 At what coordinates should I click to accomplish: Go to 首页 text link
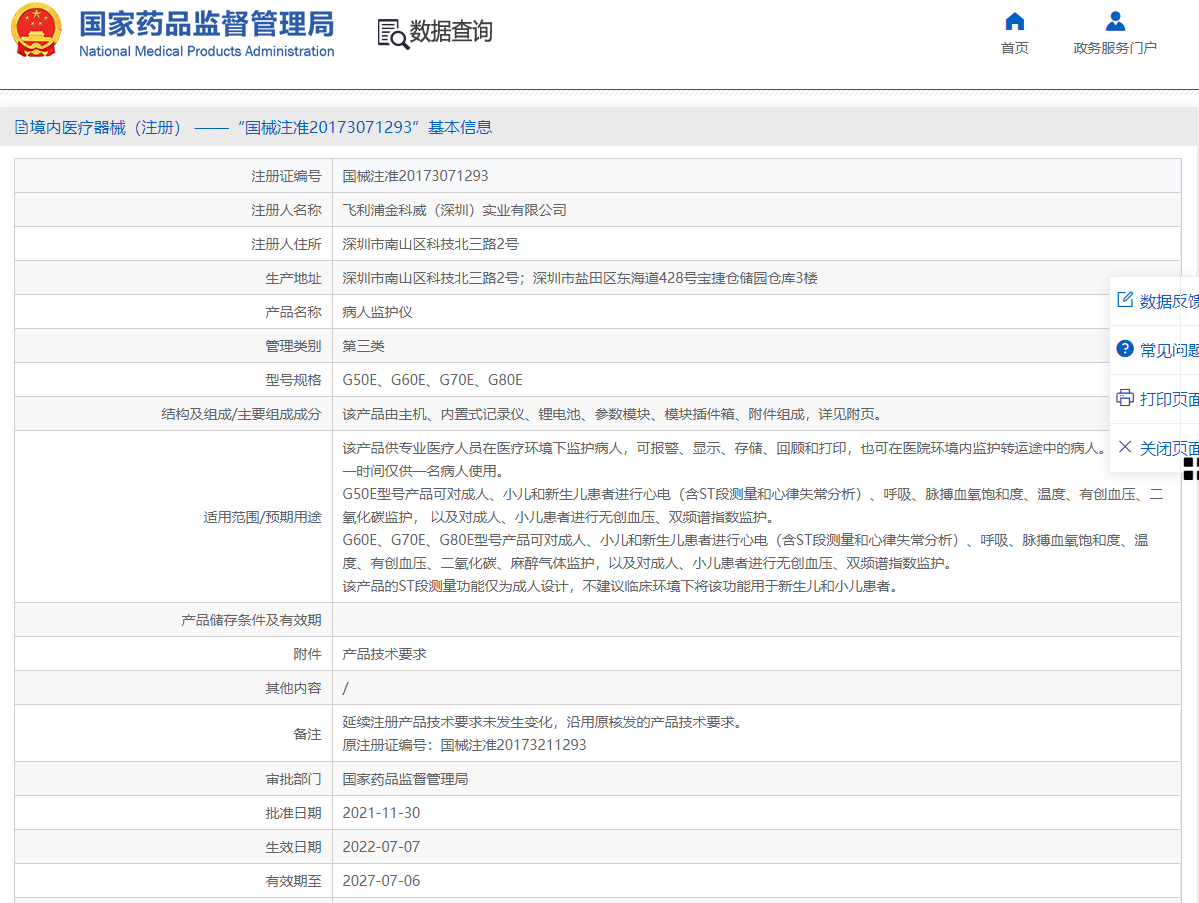pos(1014,48)
